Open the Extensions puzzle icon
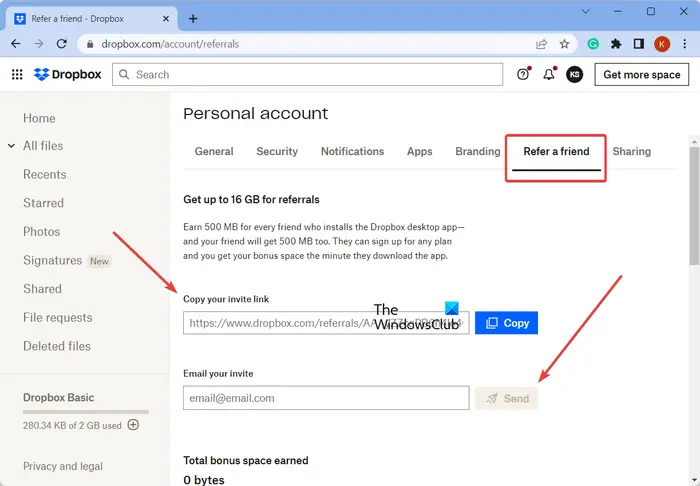The width and height of the screenshot is (700, 486). tap(616, 44)
